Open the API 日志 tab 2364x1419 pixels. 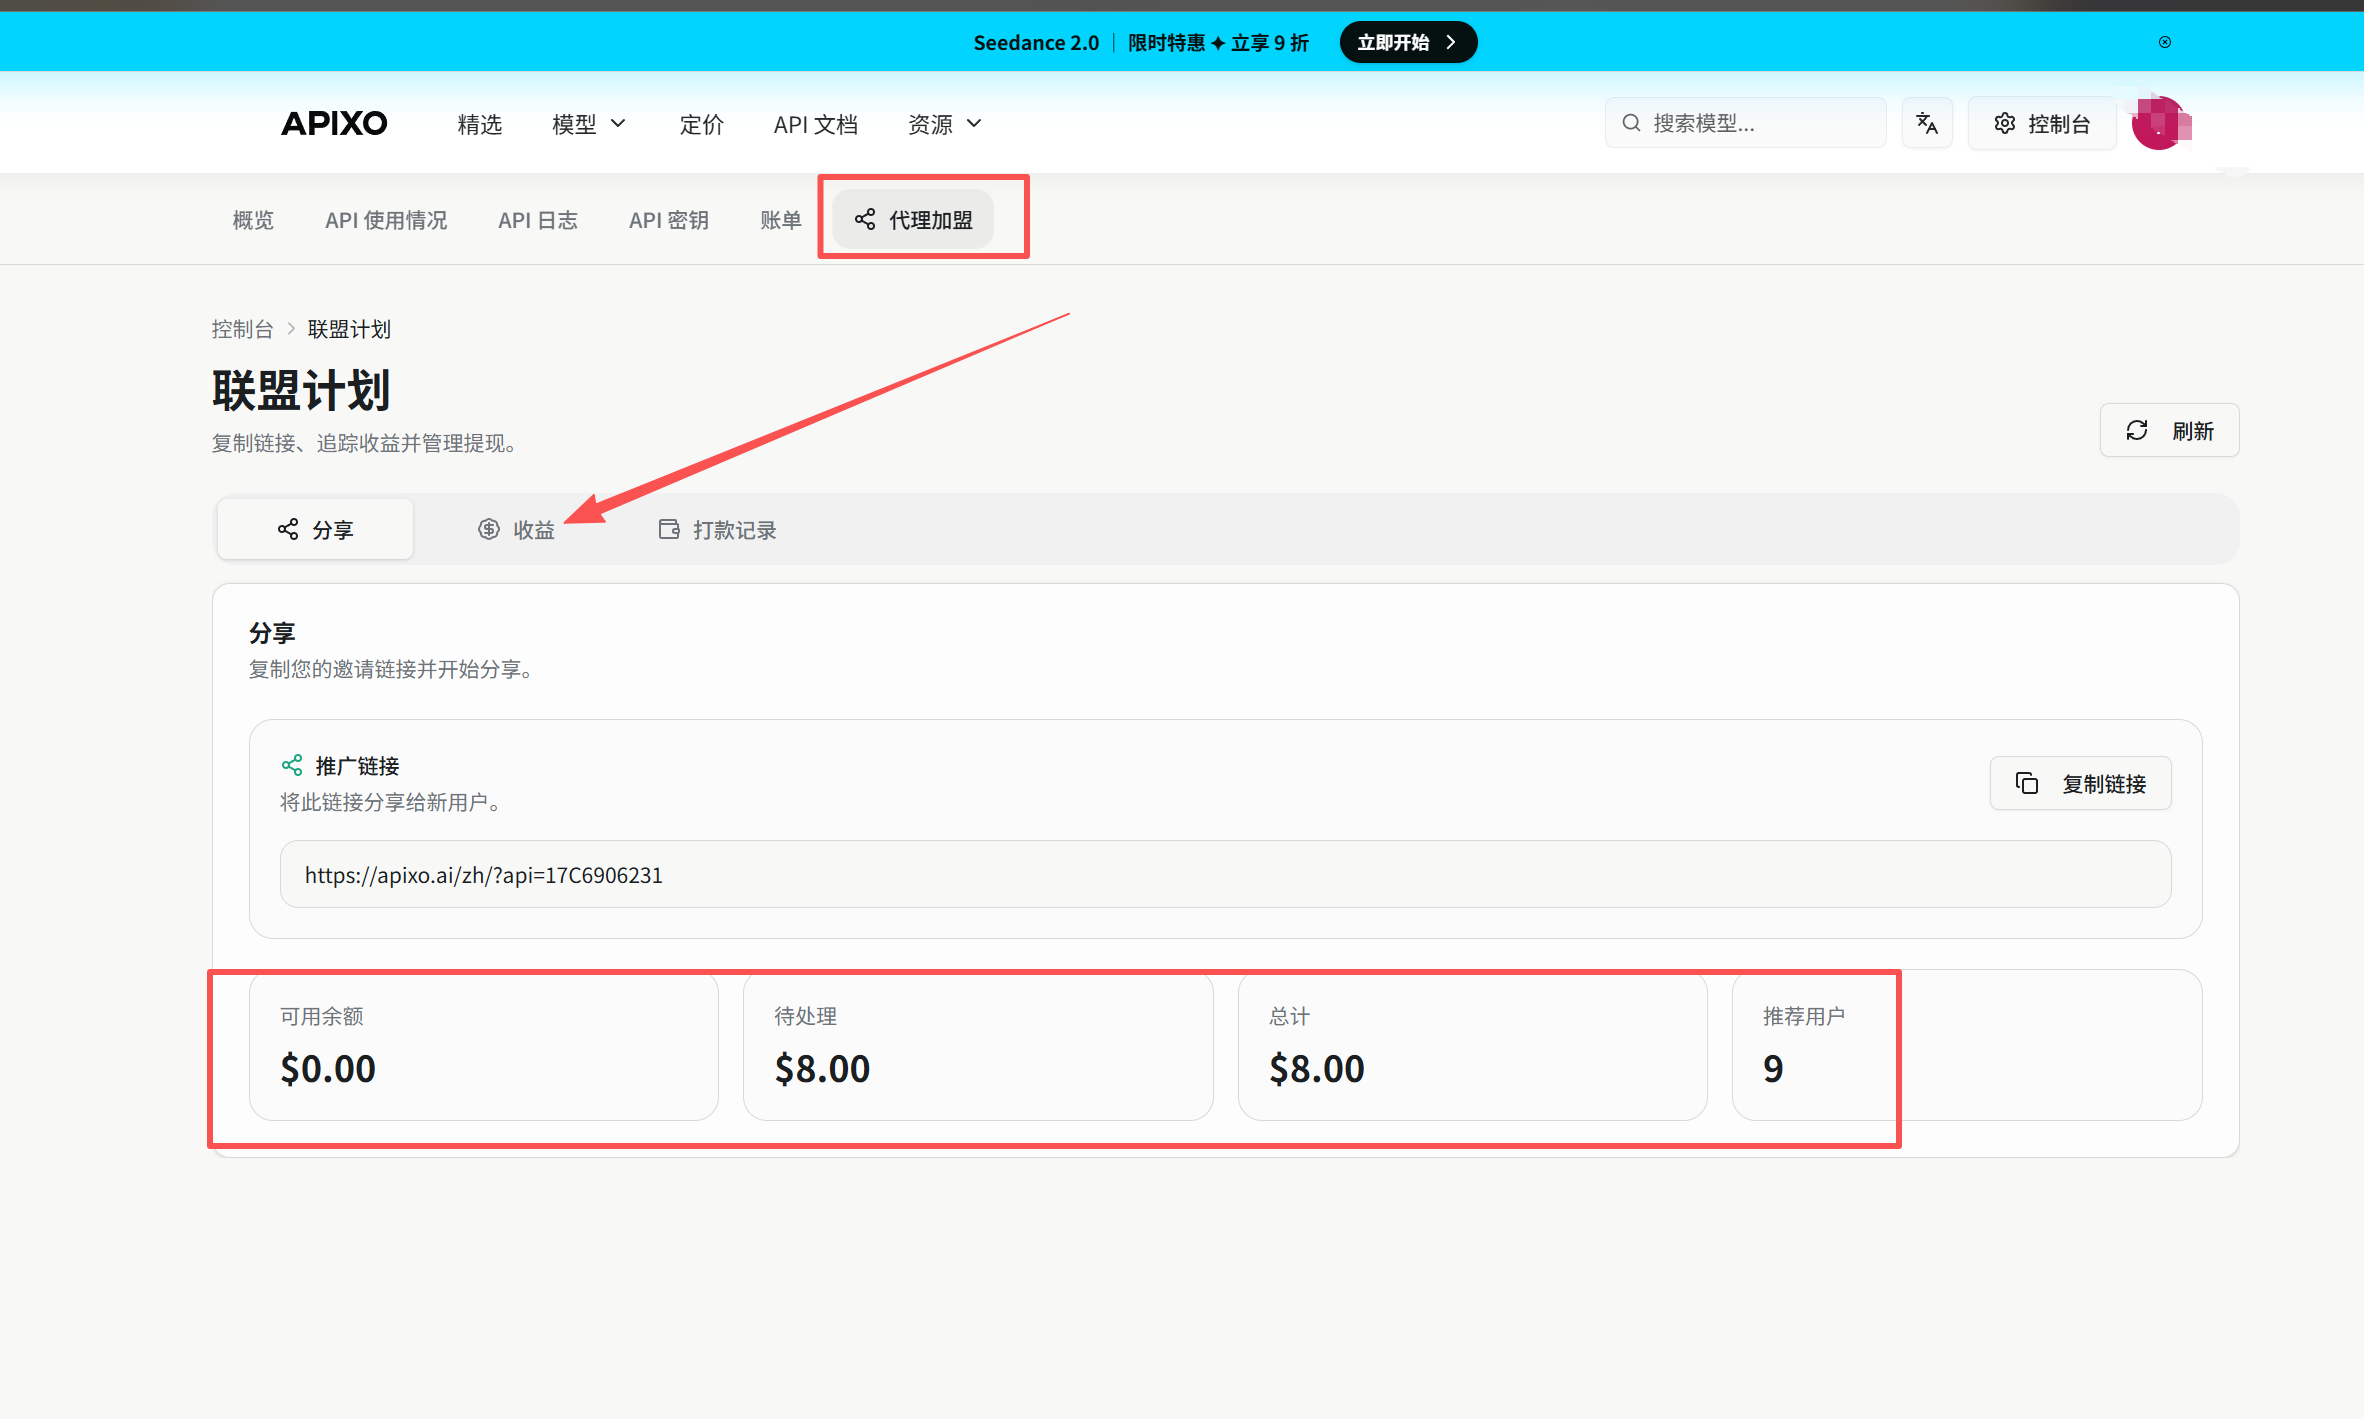pos(538,220)
